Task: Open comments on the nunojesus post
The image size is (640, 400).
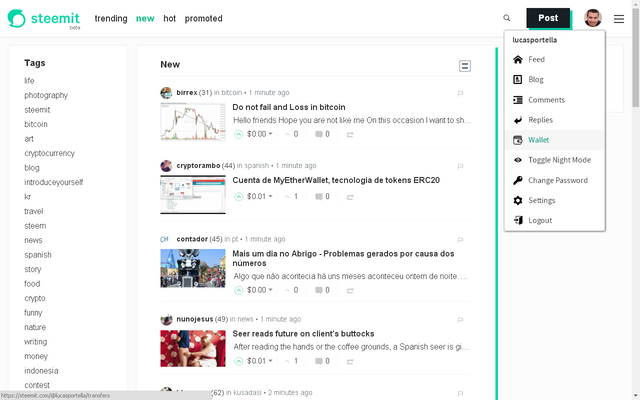Action: click(322, 361)
